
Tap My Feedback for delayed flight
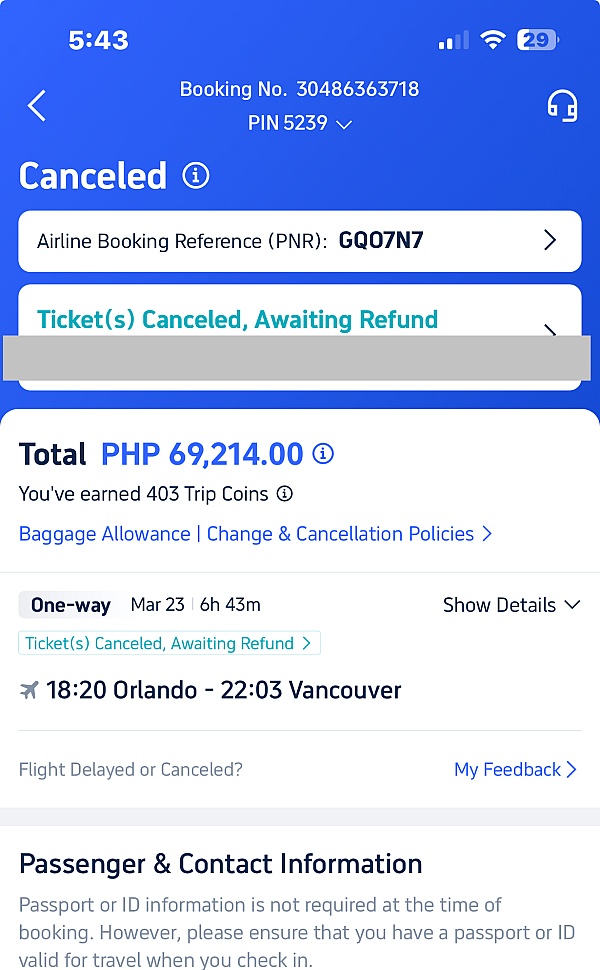click(x=508, y=769)
